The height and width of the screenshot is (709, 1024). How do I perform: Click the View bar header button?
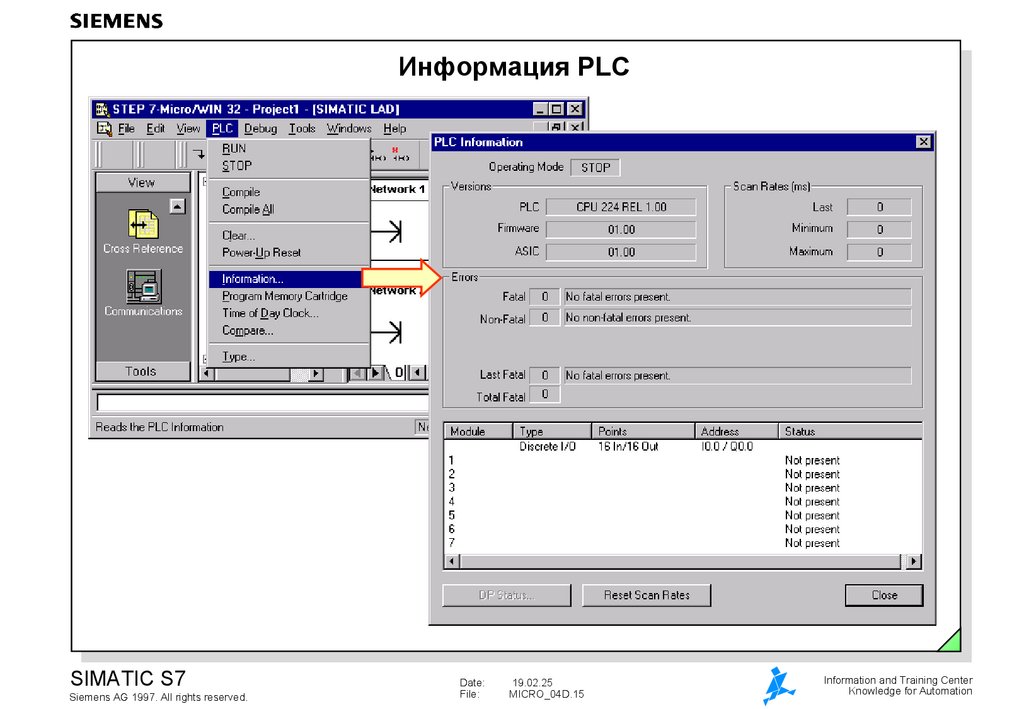[142, 182]
